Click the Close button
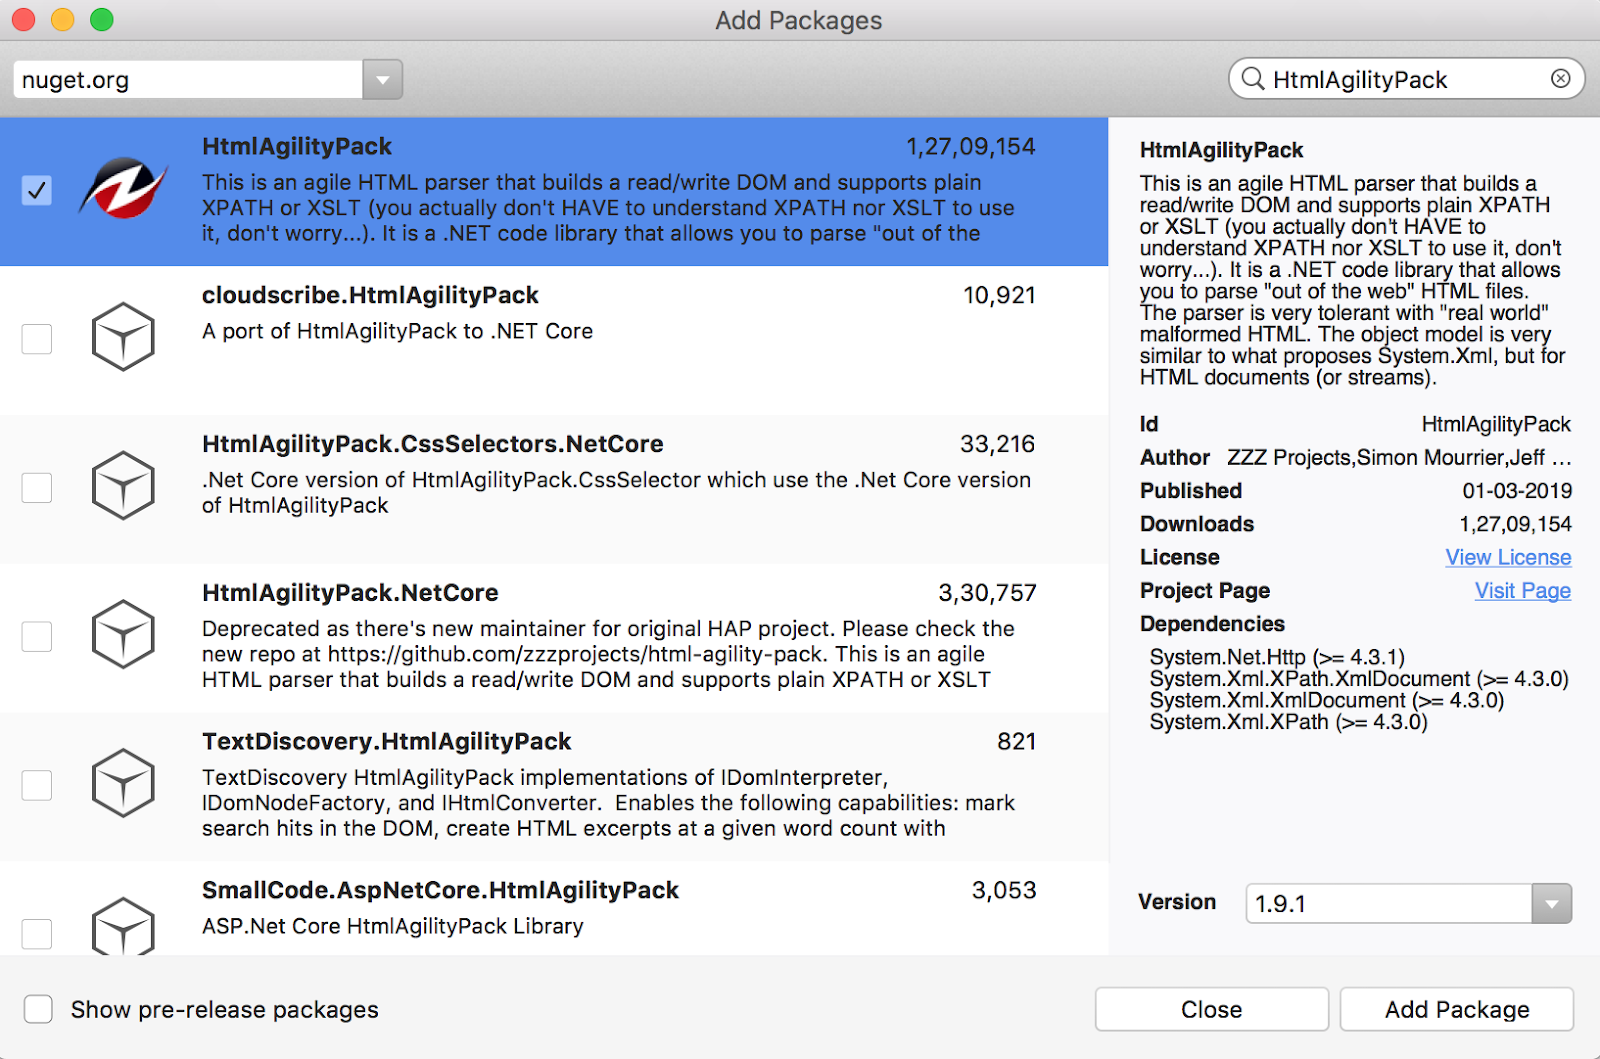This screenshot has width=1600, height=1059. pos(1210,1009)
